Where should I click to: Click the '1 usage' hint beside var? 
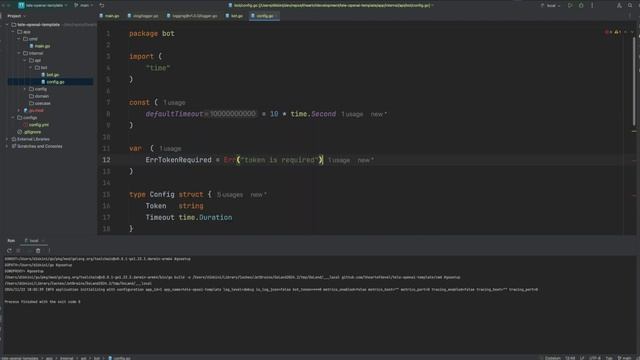(170, 149)
